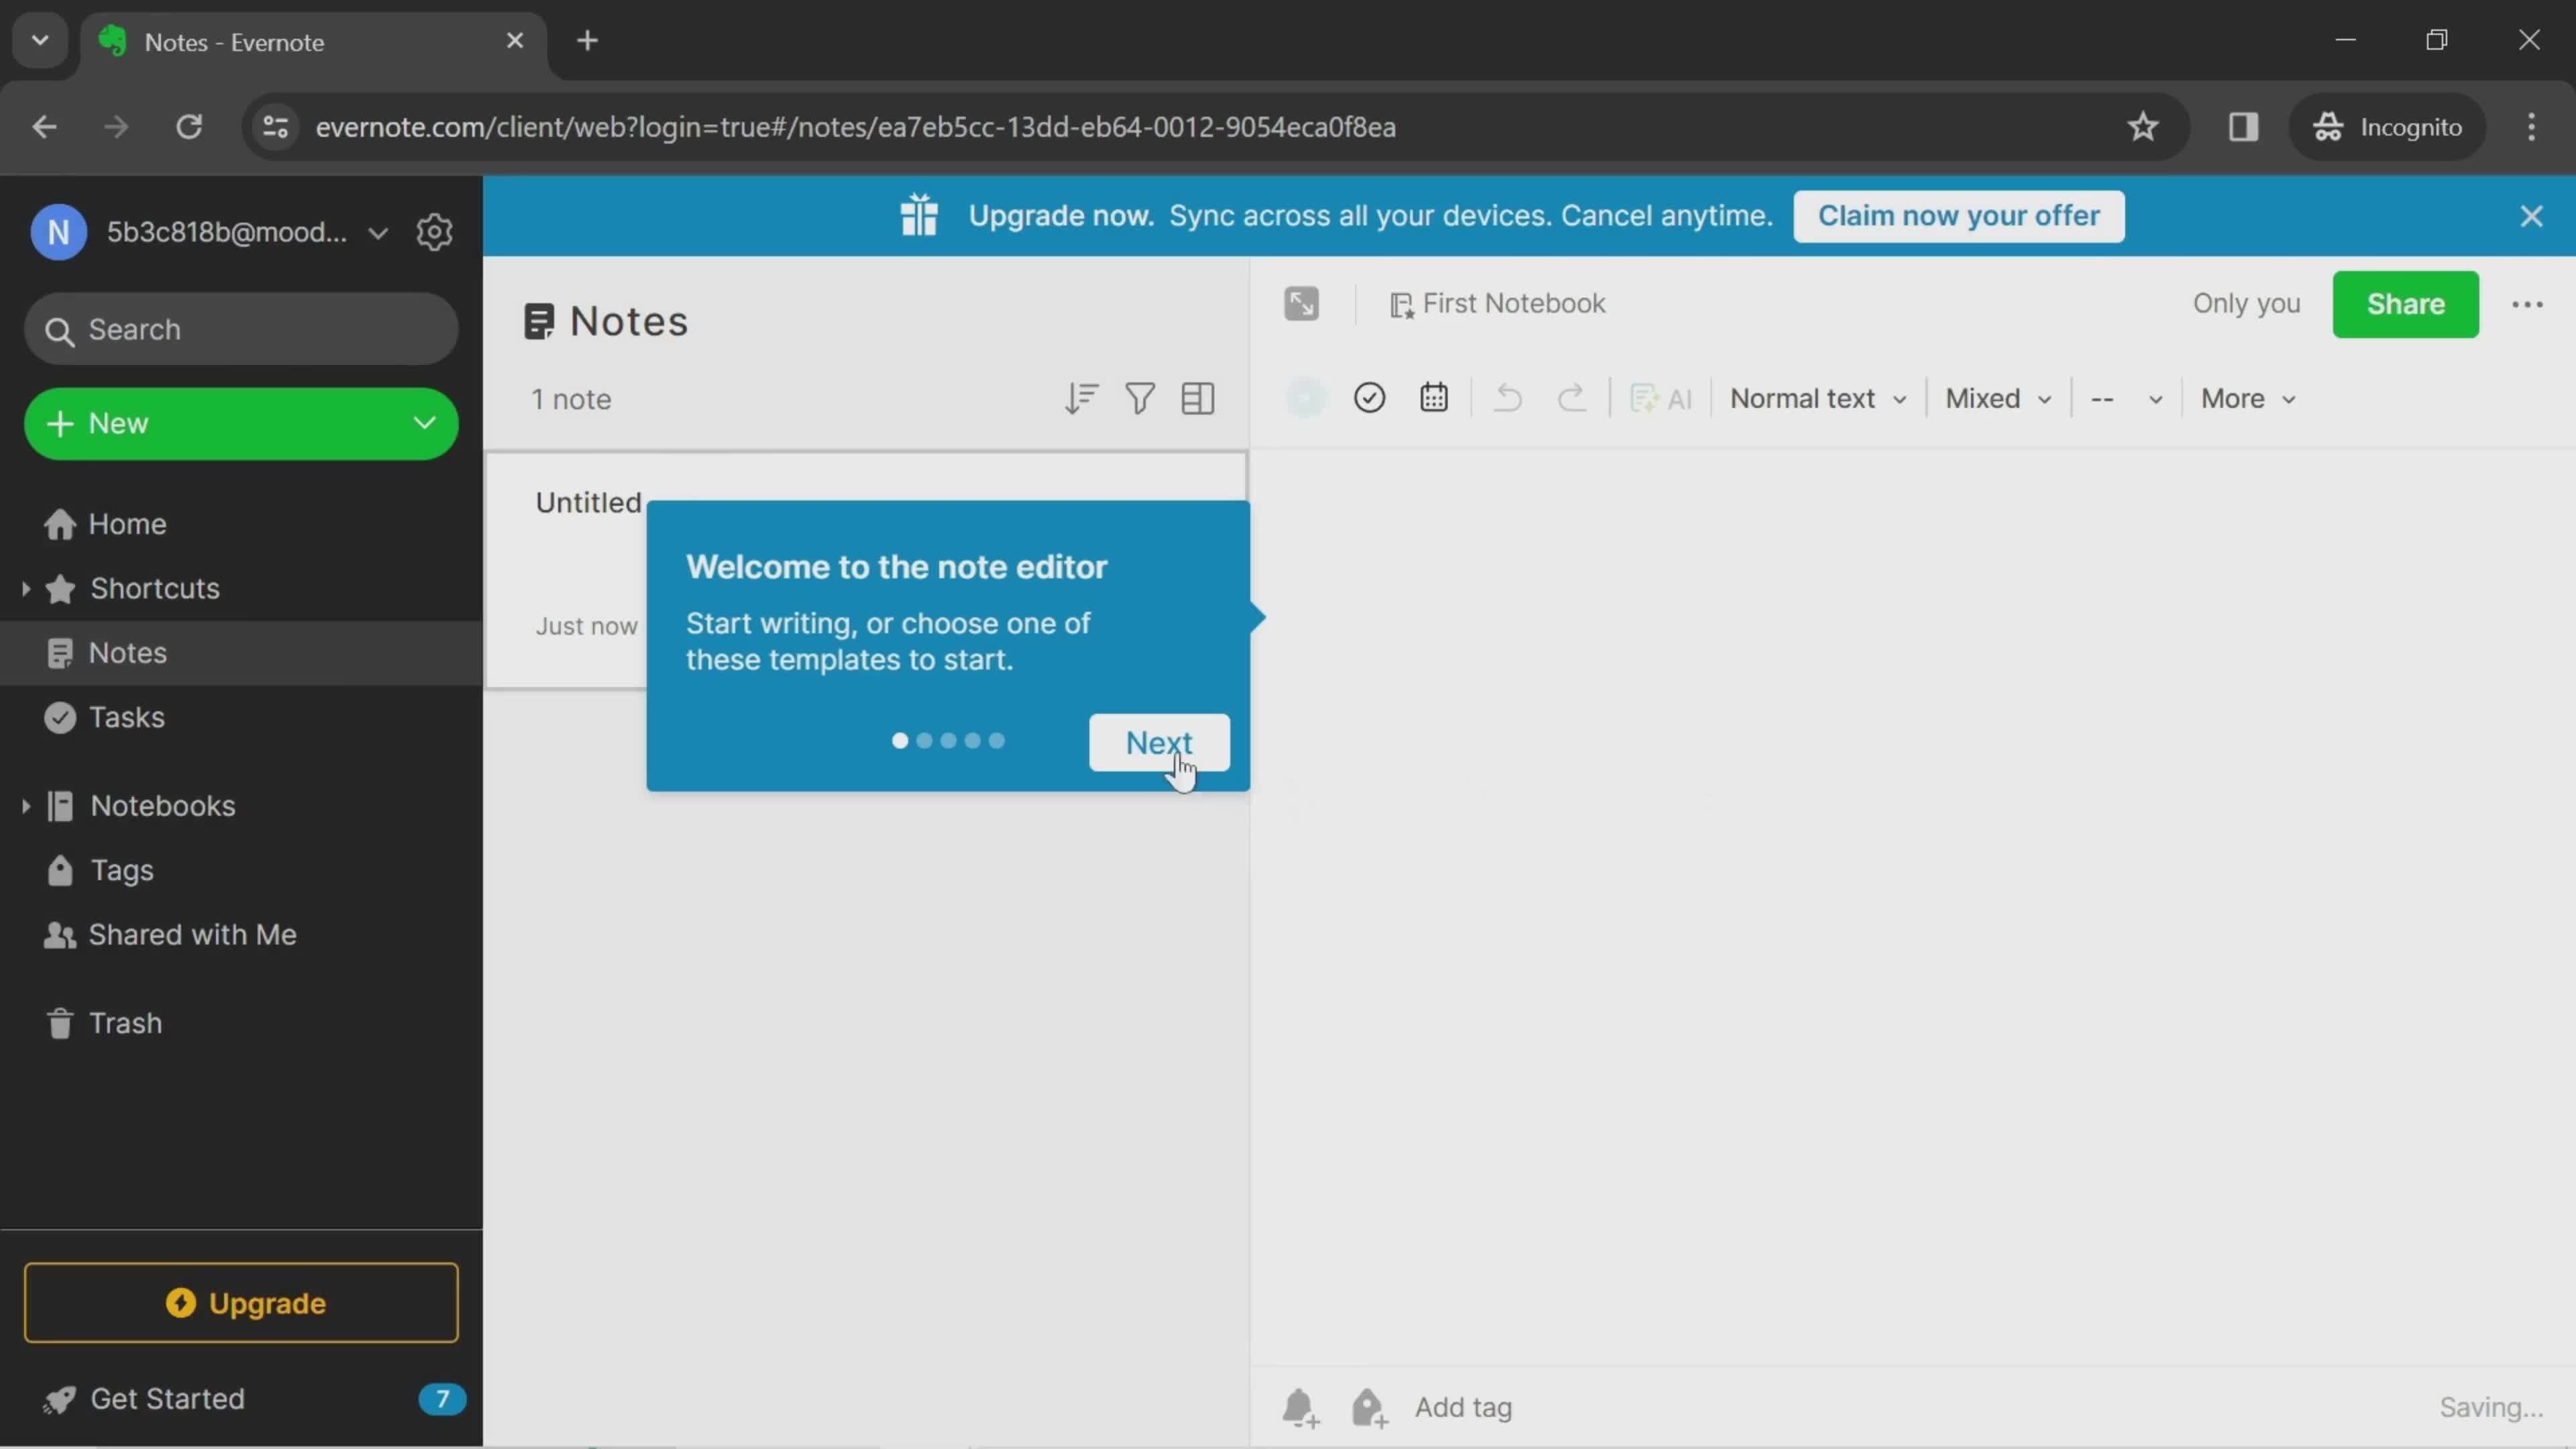Toggle the undo button in toolbar
Screen dimensions: 2576x1449
pos(1507,398)
